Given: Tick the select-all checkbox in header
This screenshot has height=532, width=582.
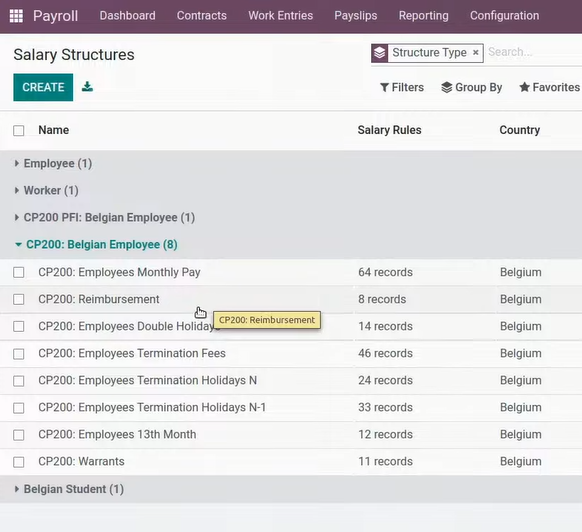Looking at the screenshot, I should [19, 130].
